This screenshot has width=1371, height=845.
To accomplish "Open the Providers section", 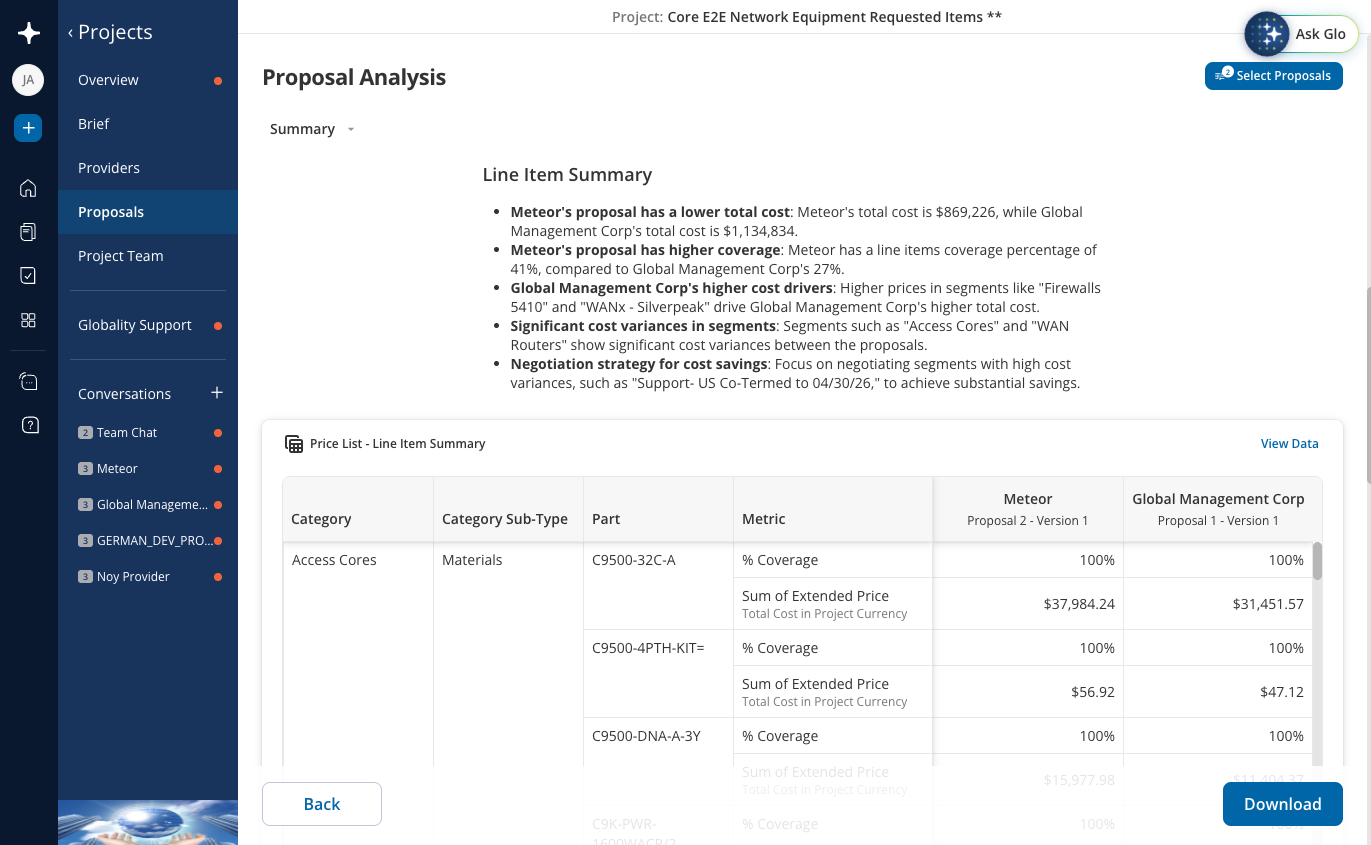I will tap(148, 168).
